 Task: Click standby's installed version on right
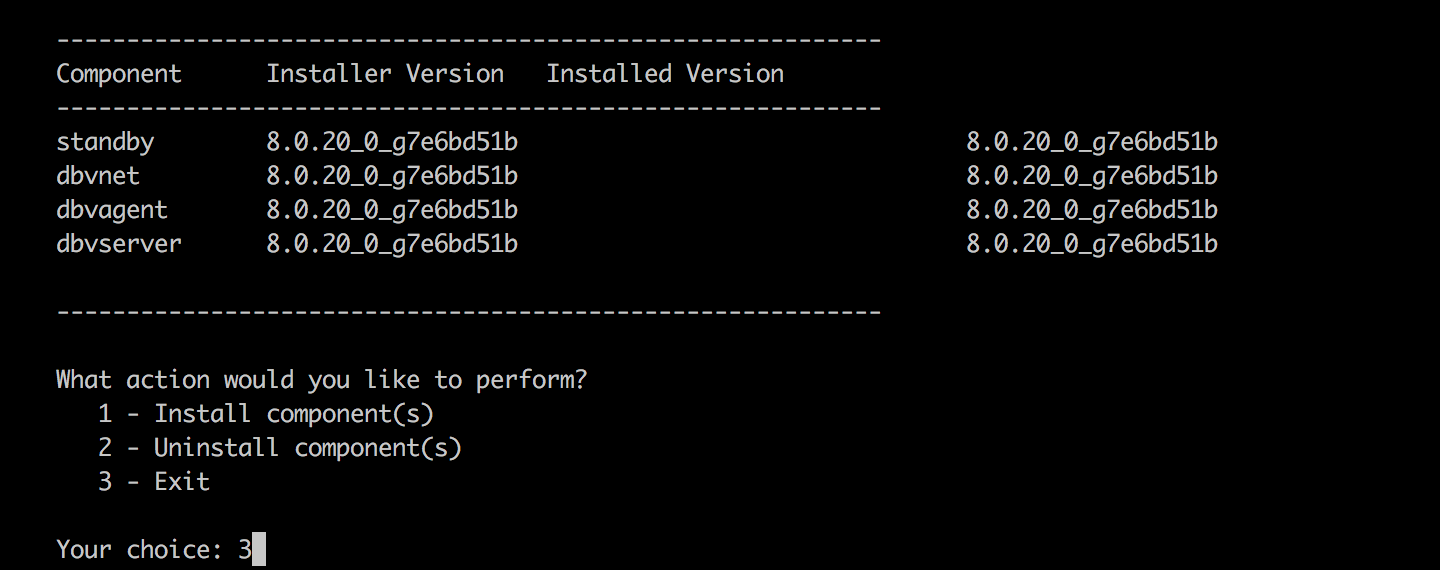click(1092, 142)
